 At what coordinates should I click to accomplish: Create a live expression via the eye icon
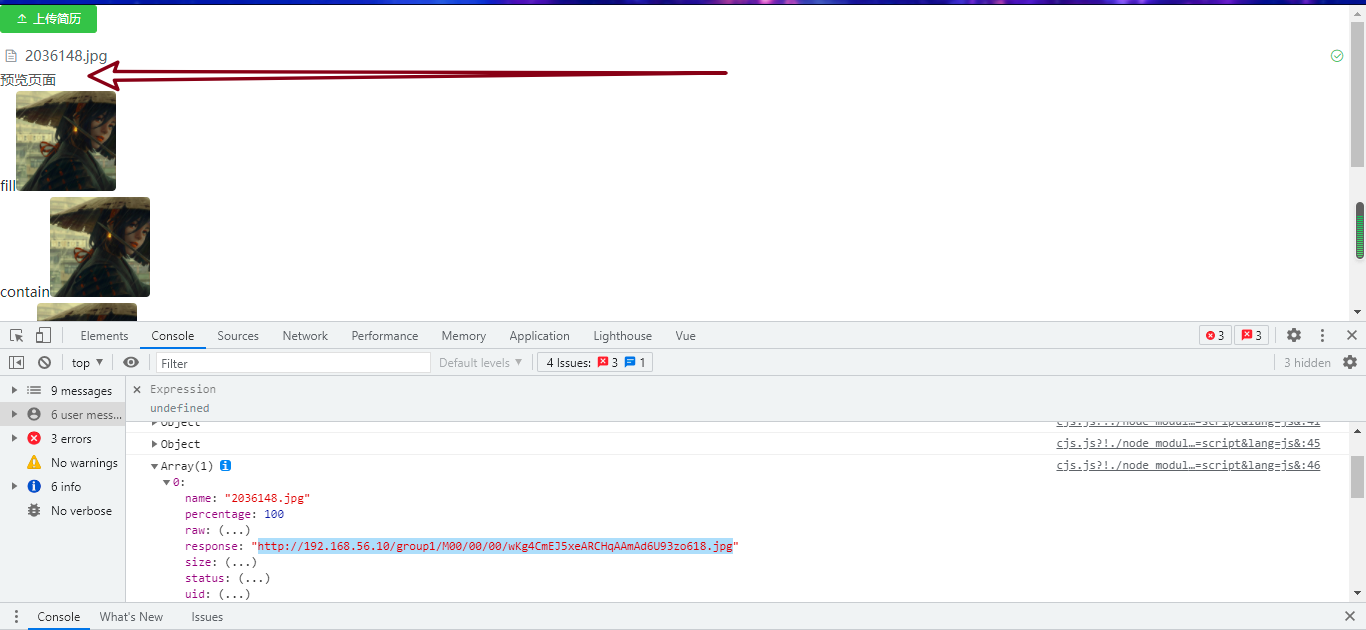[131, 362]
